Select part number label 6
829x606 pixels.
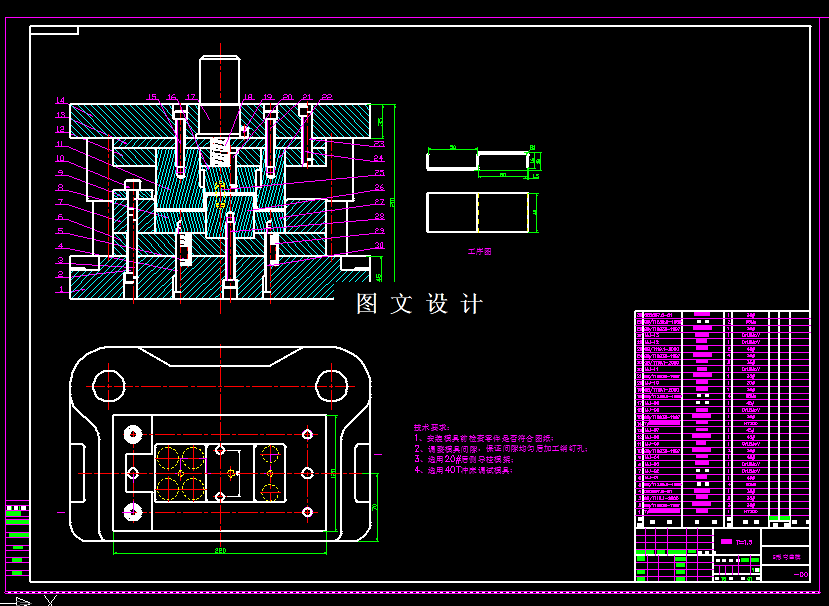click(61, 217)
